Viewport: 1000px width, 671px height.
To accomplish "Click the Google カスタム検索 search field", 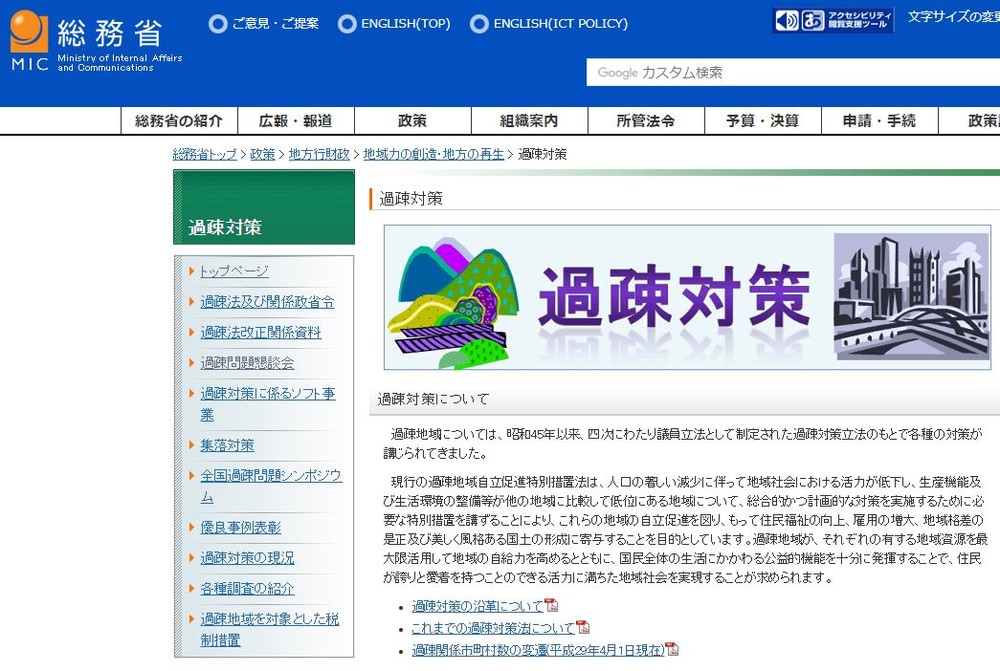I will tap(790, 72).
